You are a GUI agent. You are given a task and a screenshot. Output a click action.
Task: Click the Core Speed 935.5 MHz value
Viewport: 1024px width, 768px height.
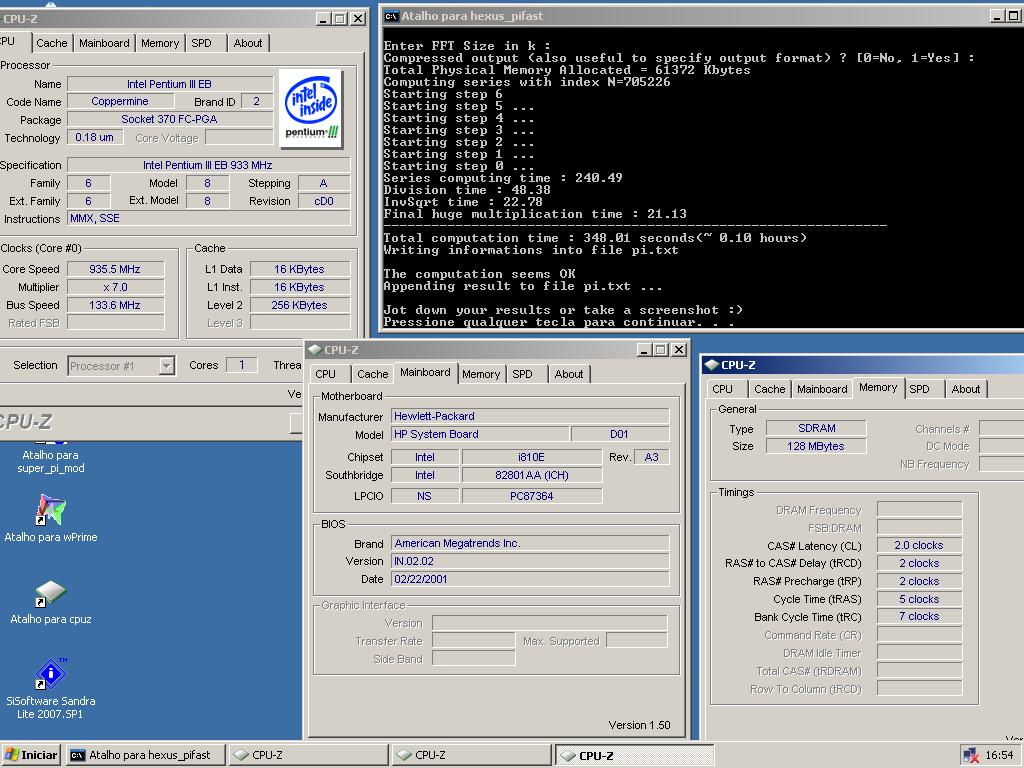[x=116, y=269]
